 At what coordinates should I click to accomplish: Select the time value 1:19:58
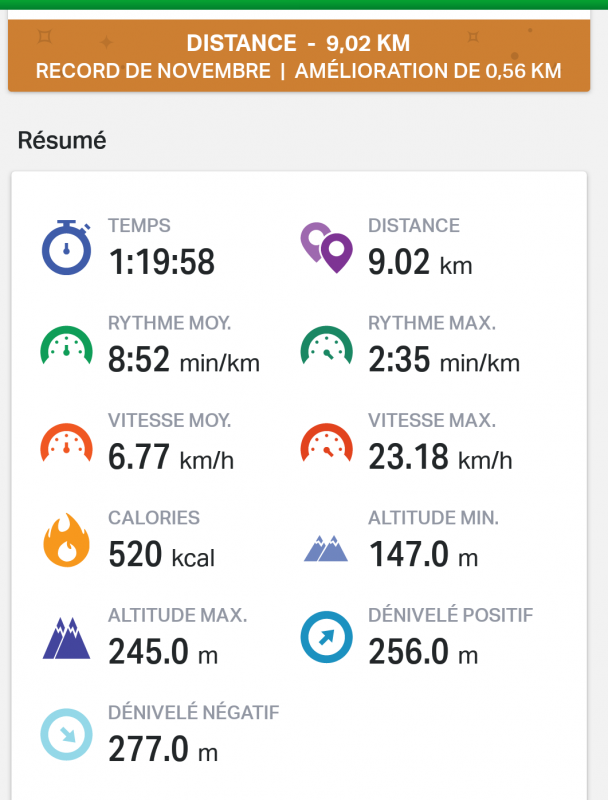click(x=162, y=262)
